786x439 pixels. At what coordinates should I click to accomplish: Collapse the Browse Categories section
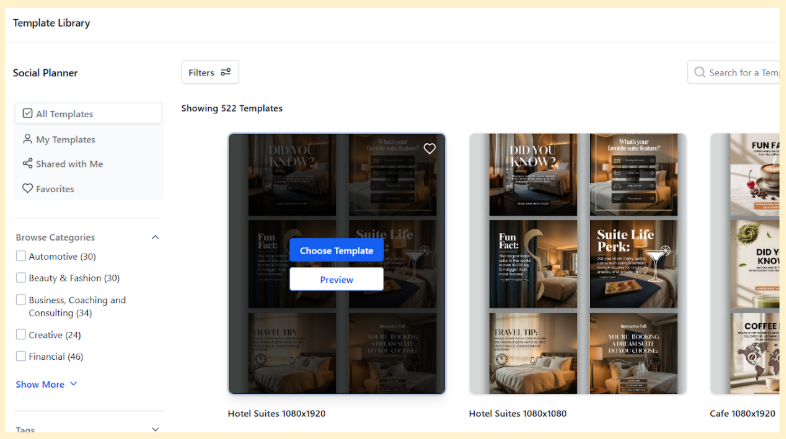(x=155, y=237)
